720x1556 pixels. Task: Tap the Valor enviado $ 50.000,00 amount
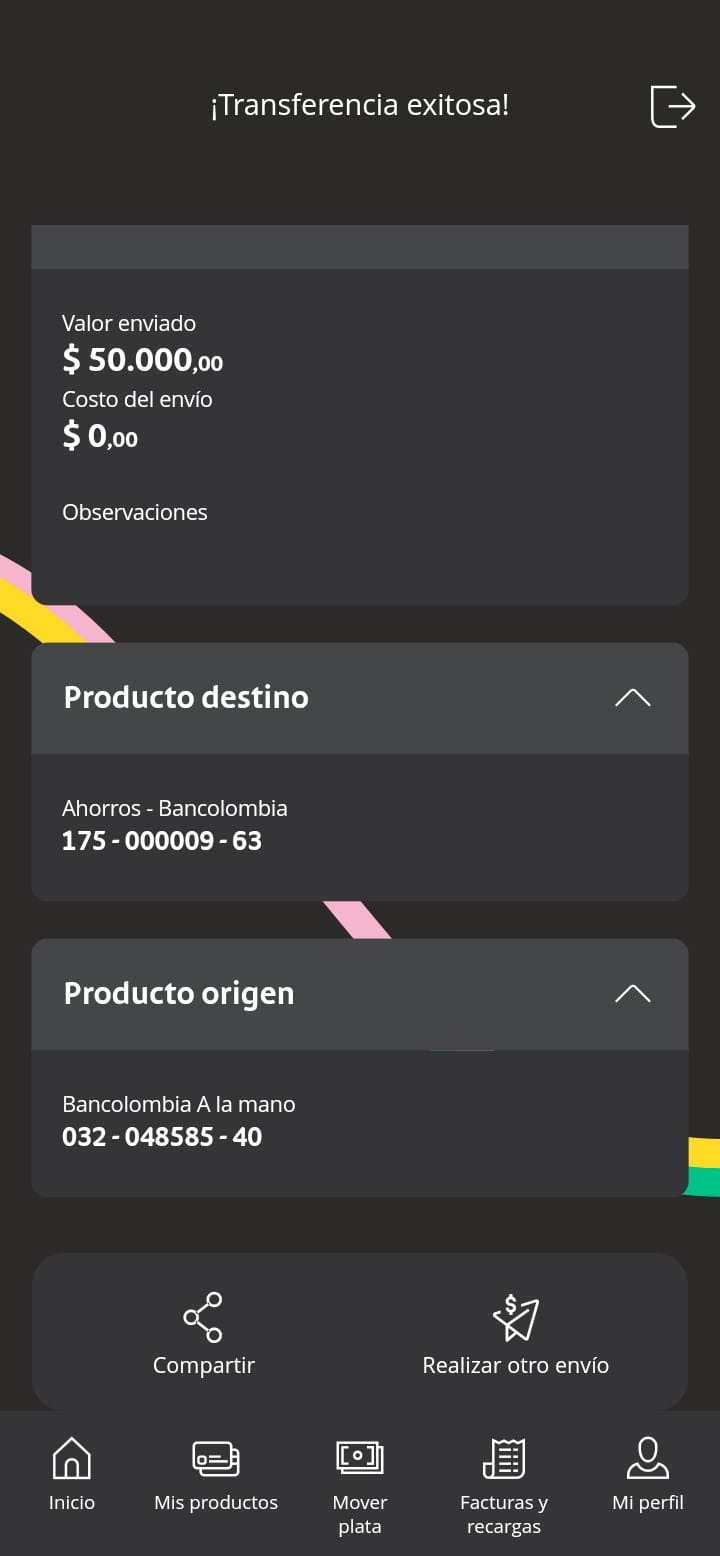coord(143,359)
